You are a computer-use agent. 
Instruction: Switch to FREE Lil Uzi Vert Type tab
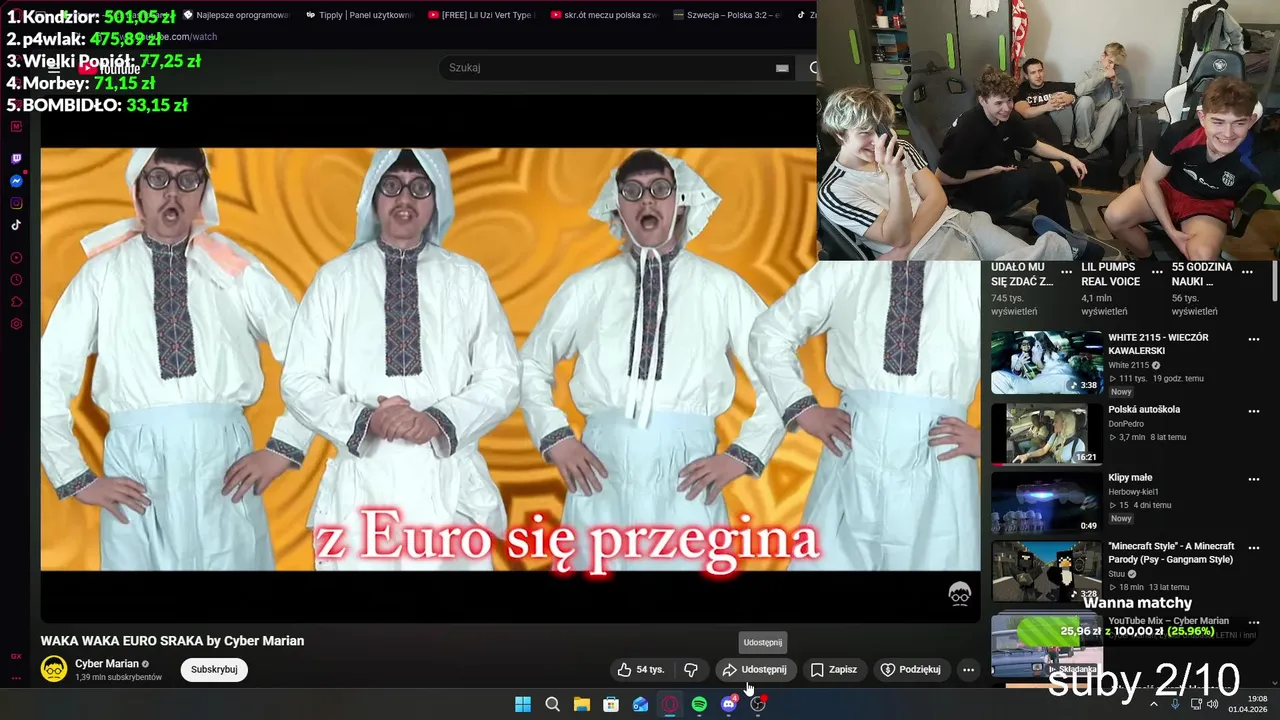[480, 15]
